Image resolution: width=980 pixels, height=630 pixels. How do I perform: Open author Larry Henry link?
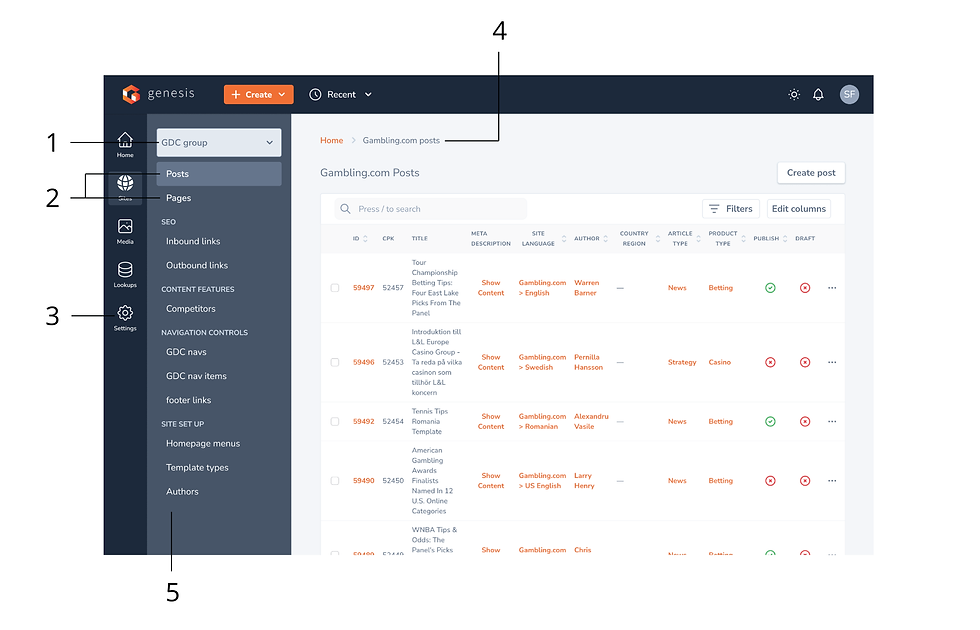[584, 481]
